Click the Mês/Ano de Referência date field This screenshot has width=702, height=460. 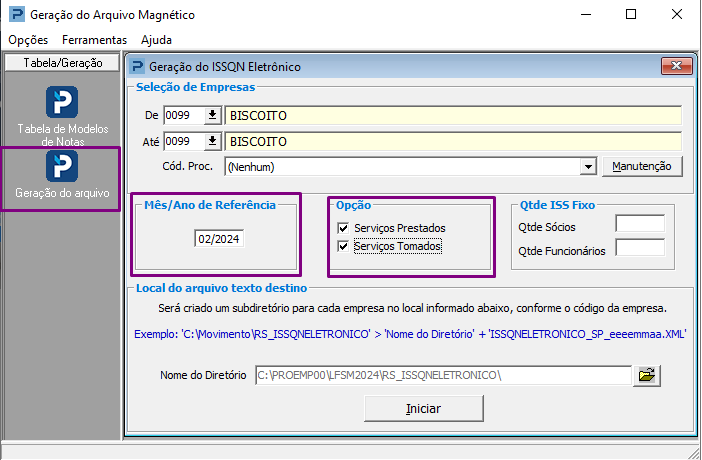[x=219, y=239]
